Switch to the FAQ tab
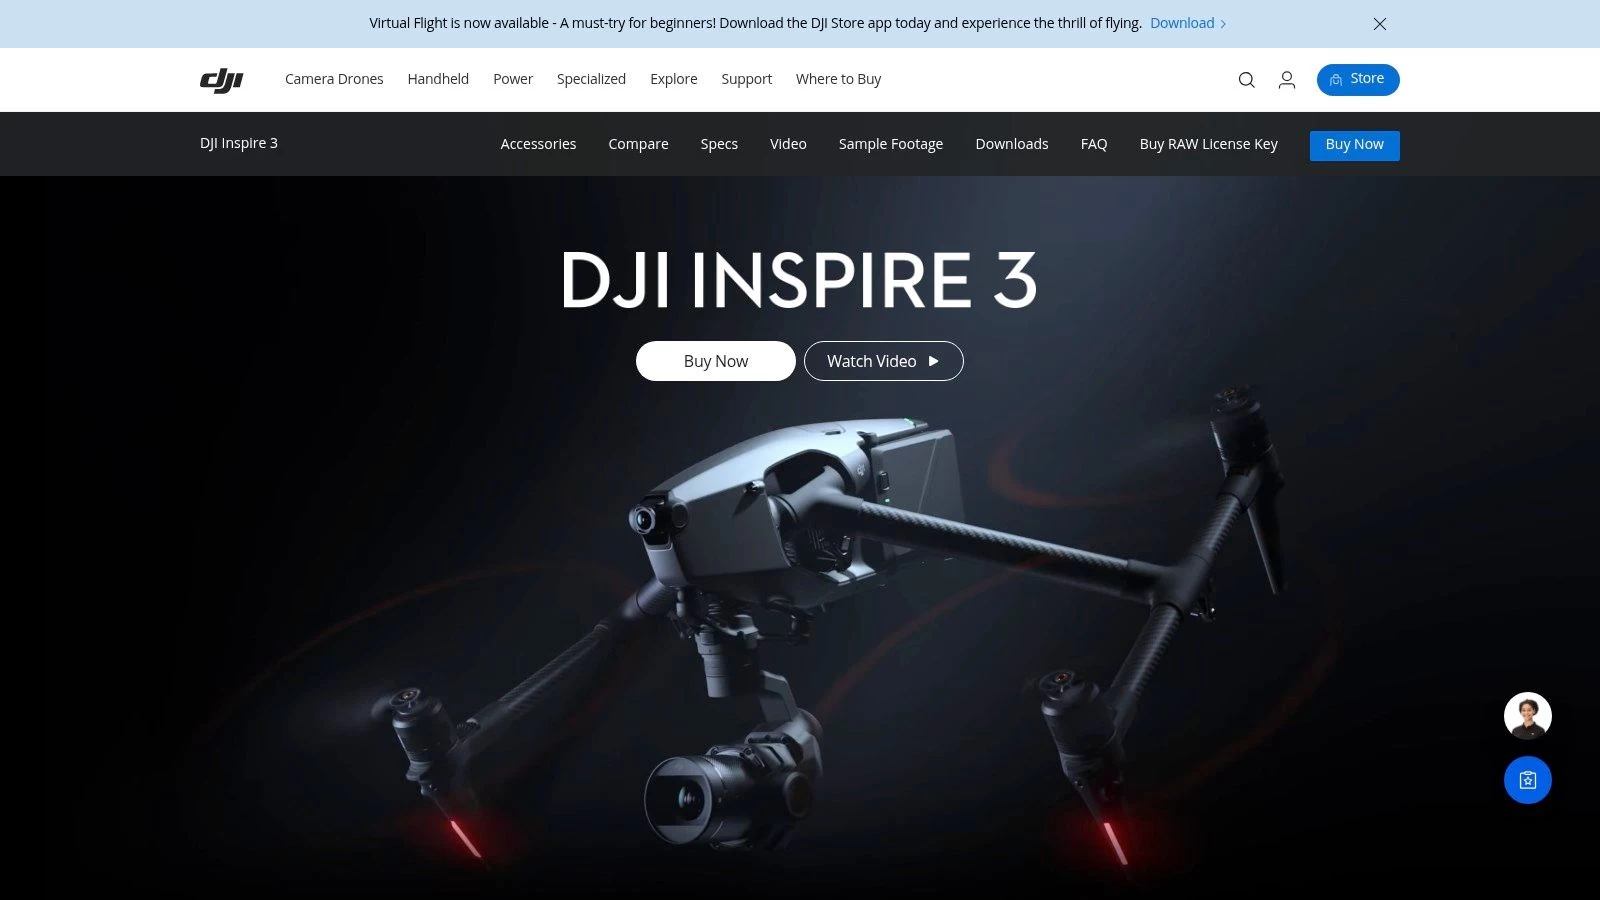Viewport: 1600px width, 900px height. (x=1094, y=144)
